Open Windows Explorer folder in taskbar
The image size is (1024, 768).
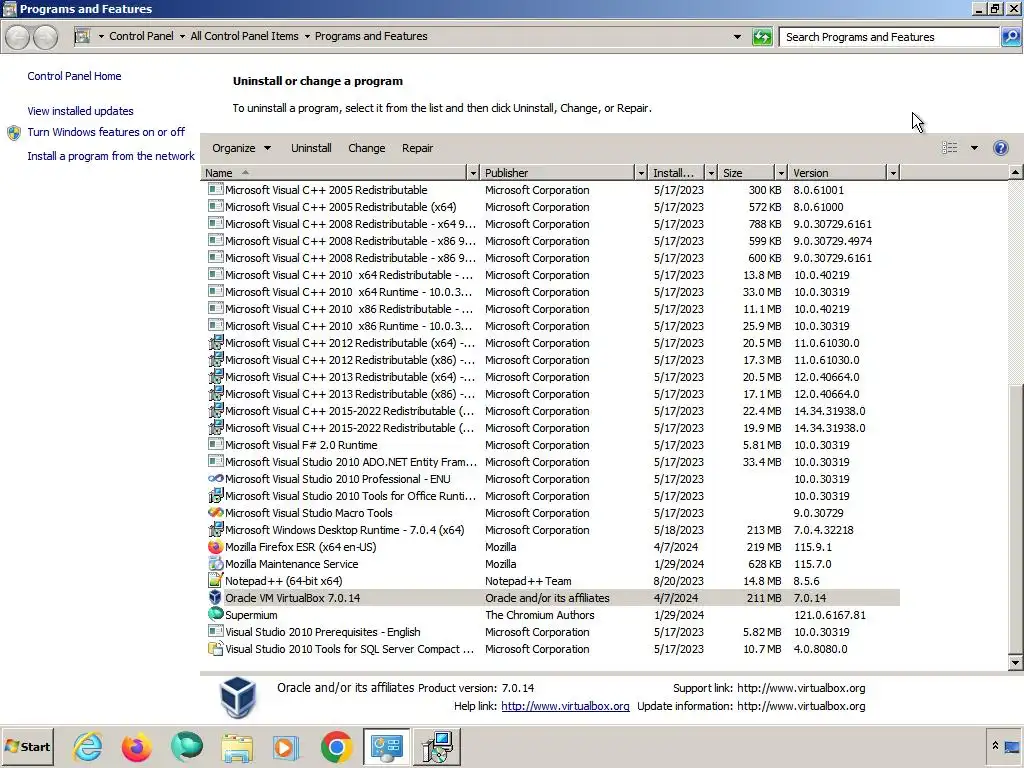236,747
